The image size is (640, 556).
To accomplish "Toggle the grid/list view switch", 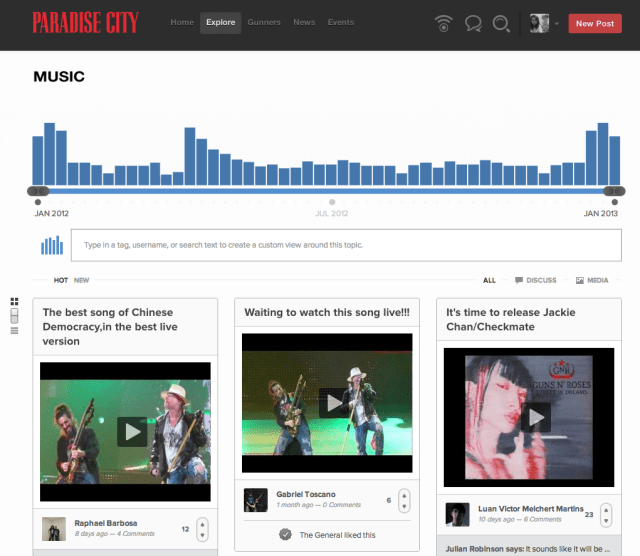I will click(14, 316).
